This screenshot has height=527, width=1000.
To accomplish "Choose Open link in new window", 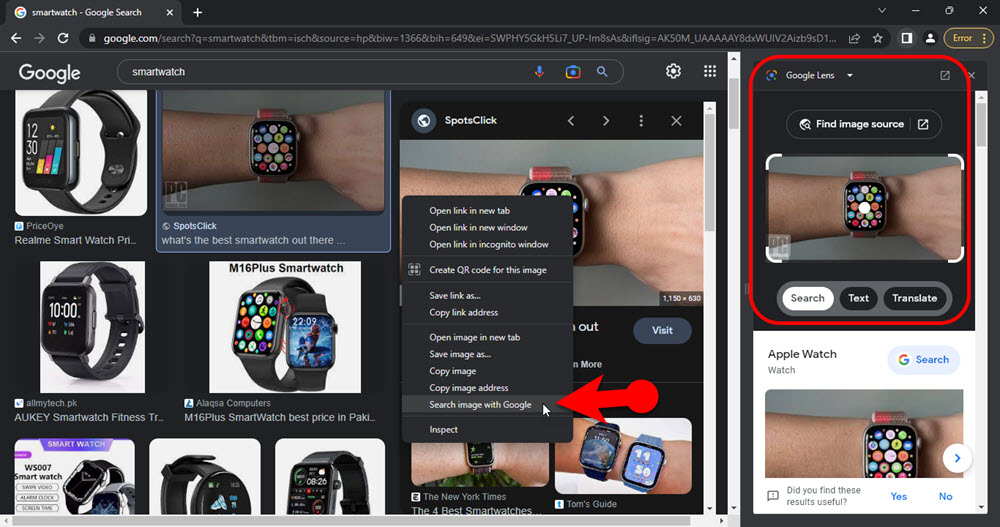I will [x=487, y=227].
